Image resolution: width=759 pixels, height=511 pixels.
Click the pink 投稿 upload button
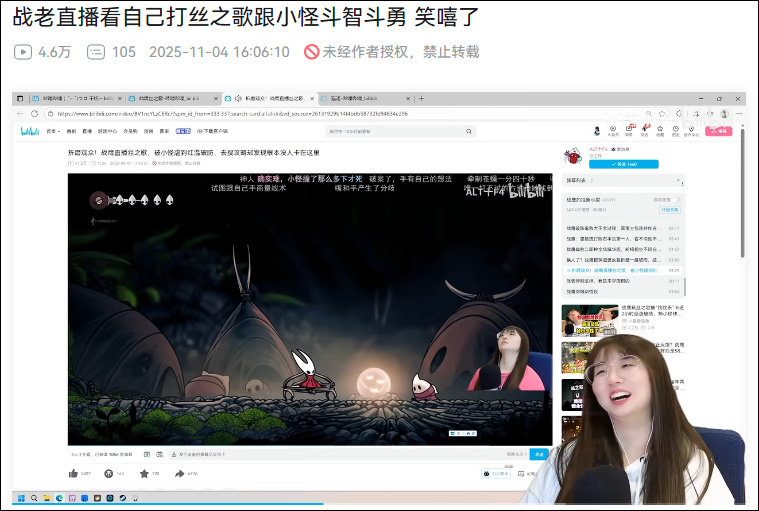pyautogui.click(x=718, y=131)
